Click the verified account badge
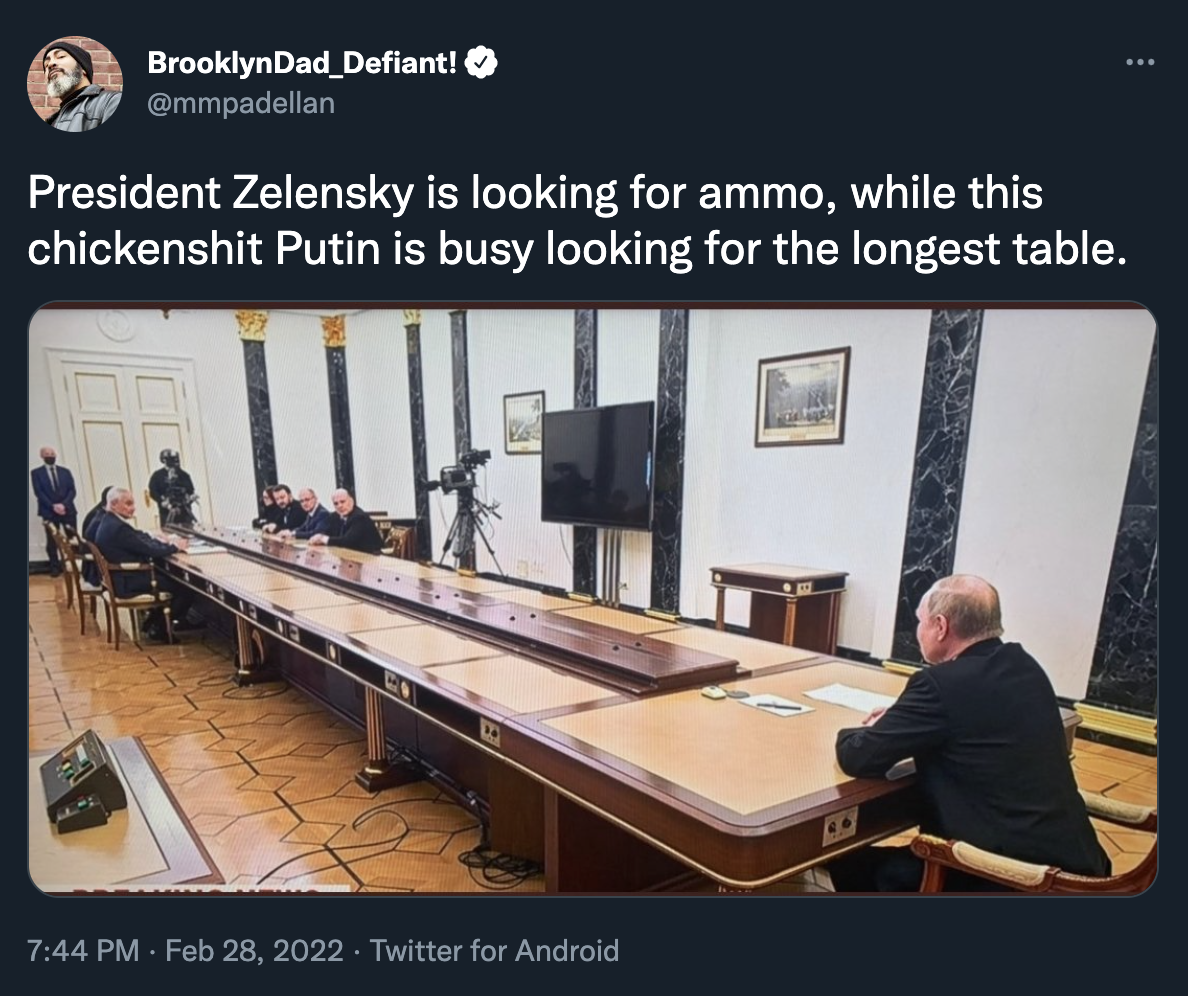Screen dimensions: 1188x996 (x=482, y=61)
